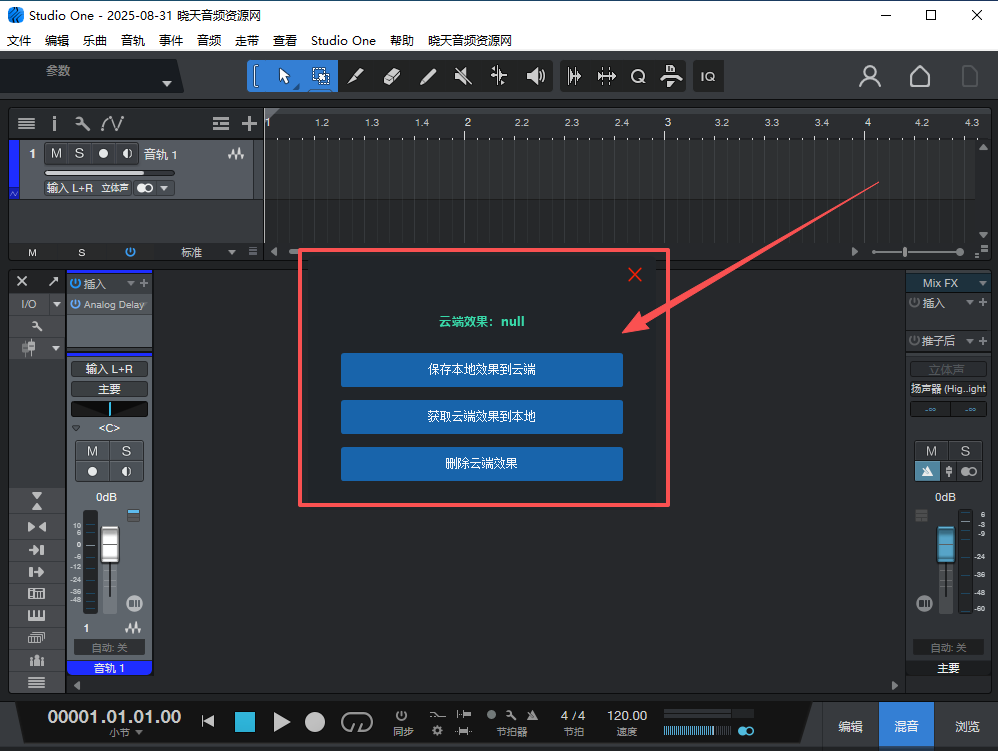Viewport: 998px width, 751px height.
Task: Click the Quantize Q icon
Action: click(x=638, y=76)
